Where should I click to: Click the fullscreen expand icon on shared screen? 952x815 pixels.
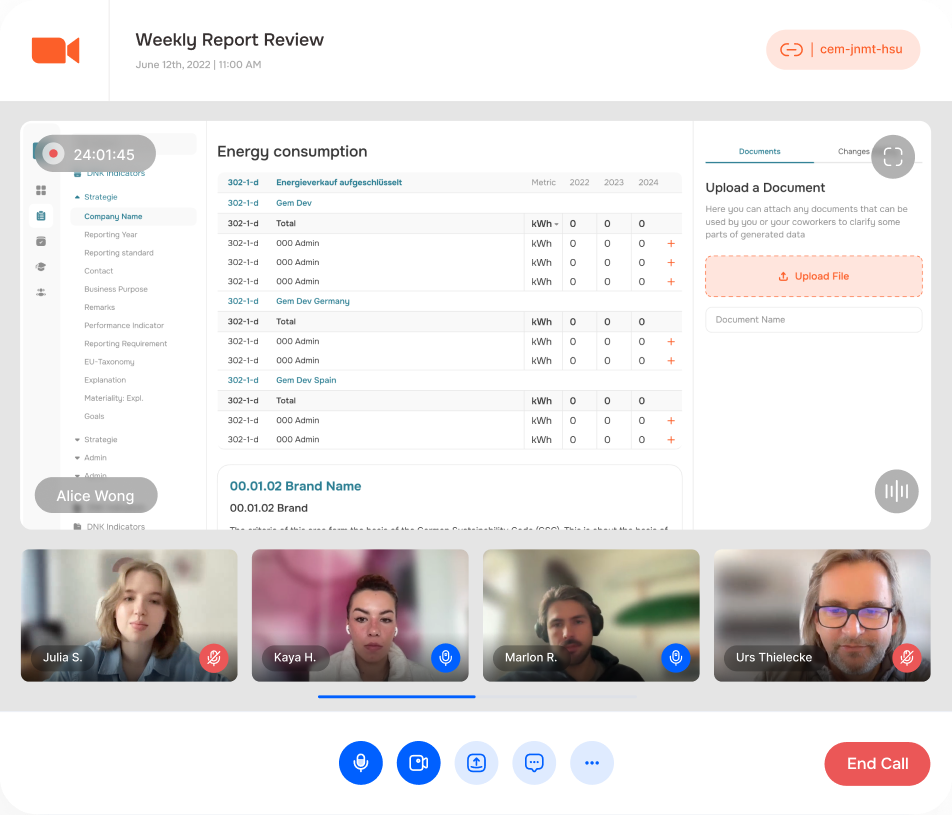893,156
